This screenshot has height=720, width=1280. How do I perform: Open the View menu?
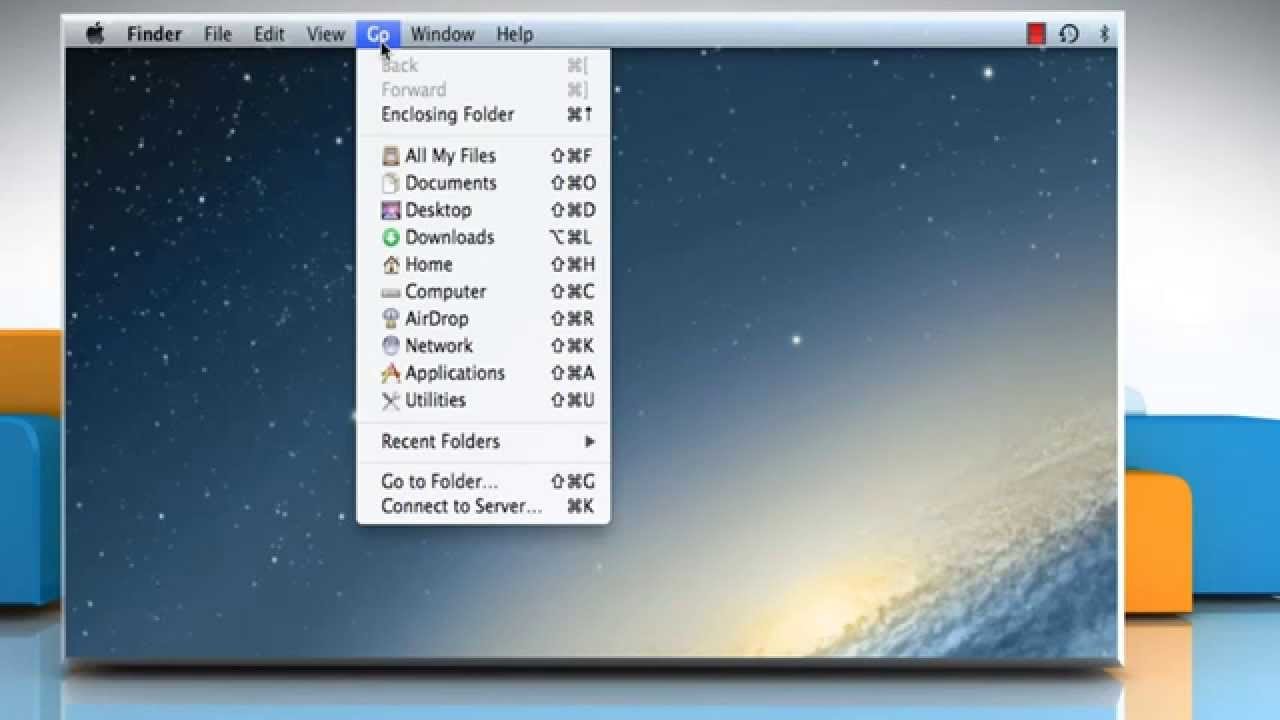(x=325, y=34)
